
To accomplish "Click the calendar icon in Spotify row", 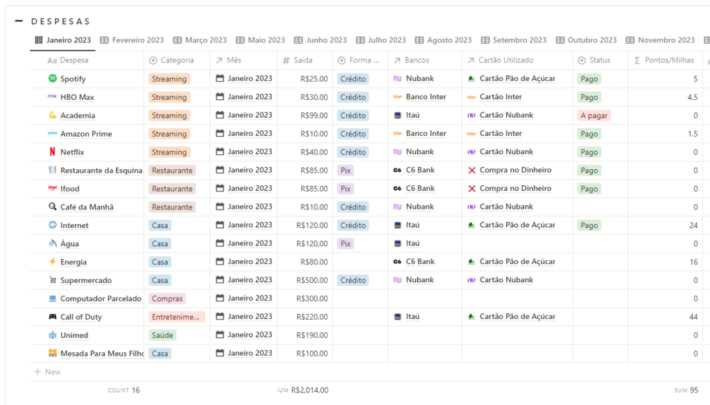I will (220, 79).
